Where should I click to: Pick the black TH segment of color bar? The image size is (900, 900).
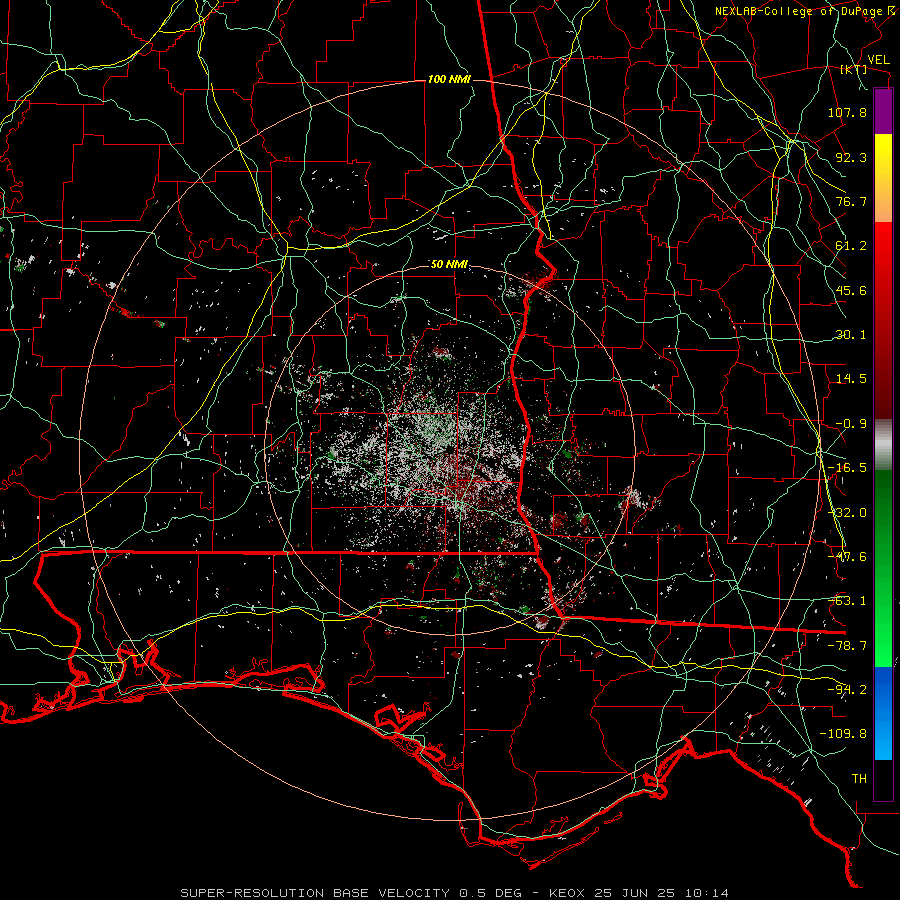[883, 779]
